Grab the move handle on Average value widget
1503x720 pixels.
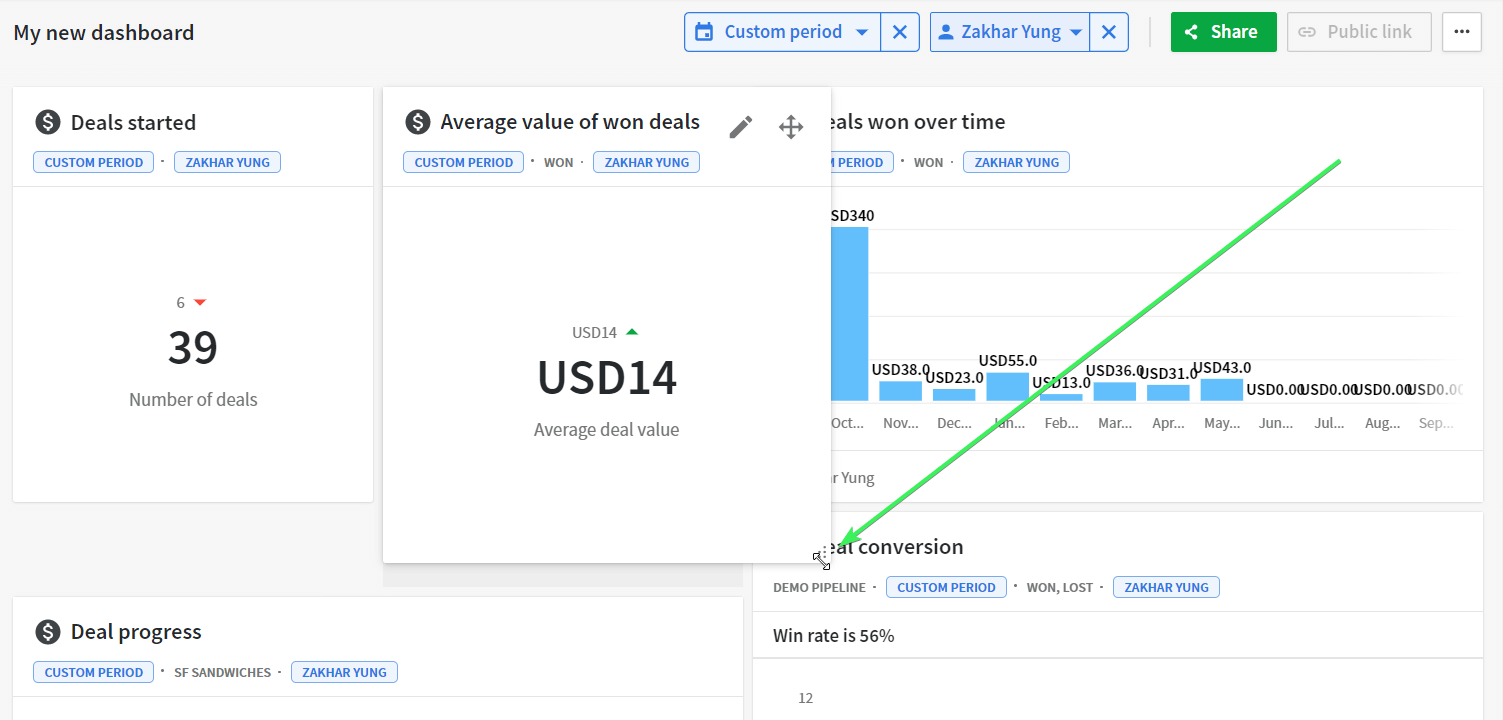pyautogui.click(x=791, y=127)
